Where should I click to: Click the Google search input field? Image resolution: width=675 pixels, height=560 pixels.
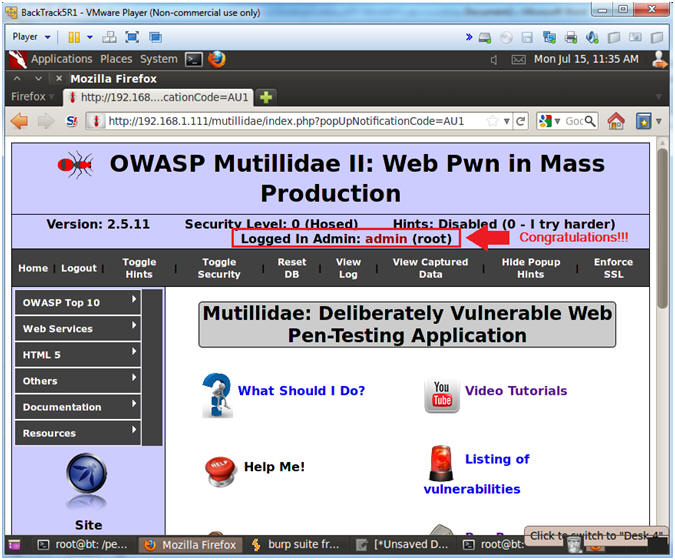[573, 122]
